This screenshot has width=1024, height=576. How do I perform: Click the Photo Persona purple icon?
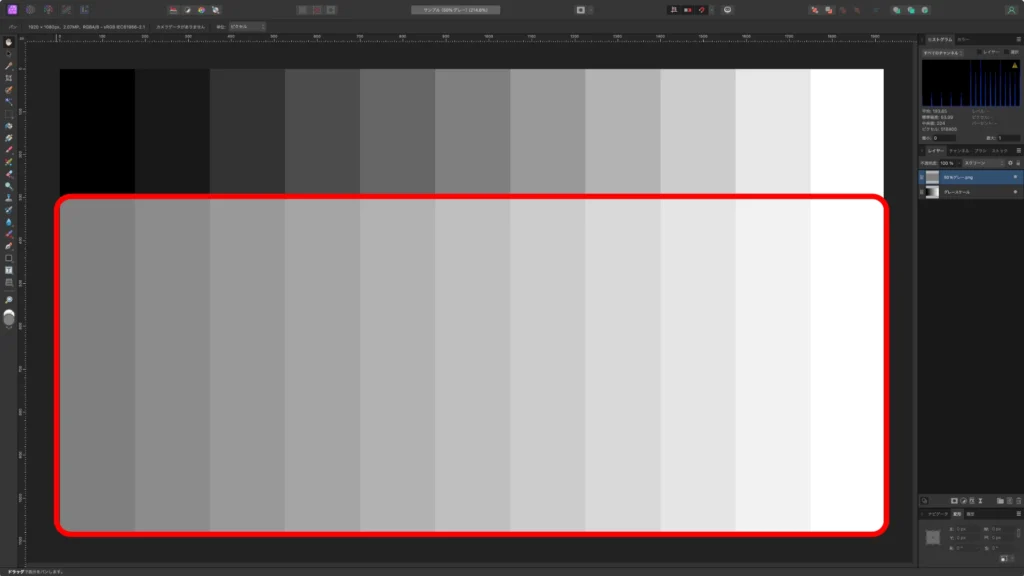(x=12, y=10)
